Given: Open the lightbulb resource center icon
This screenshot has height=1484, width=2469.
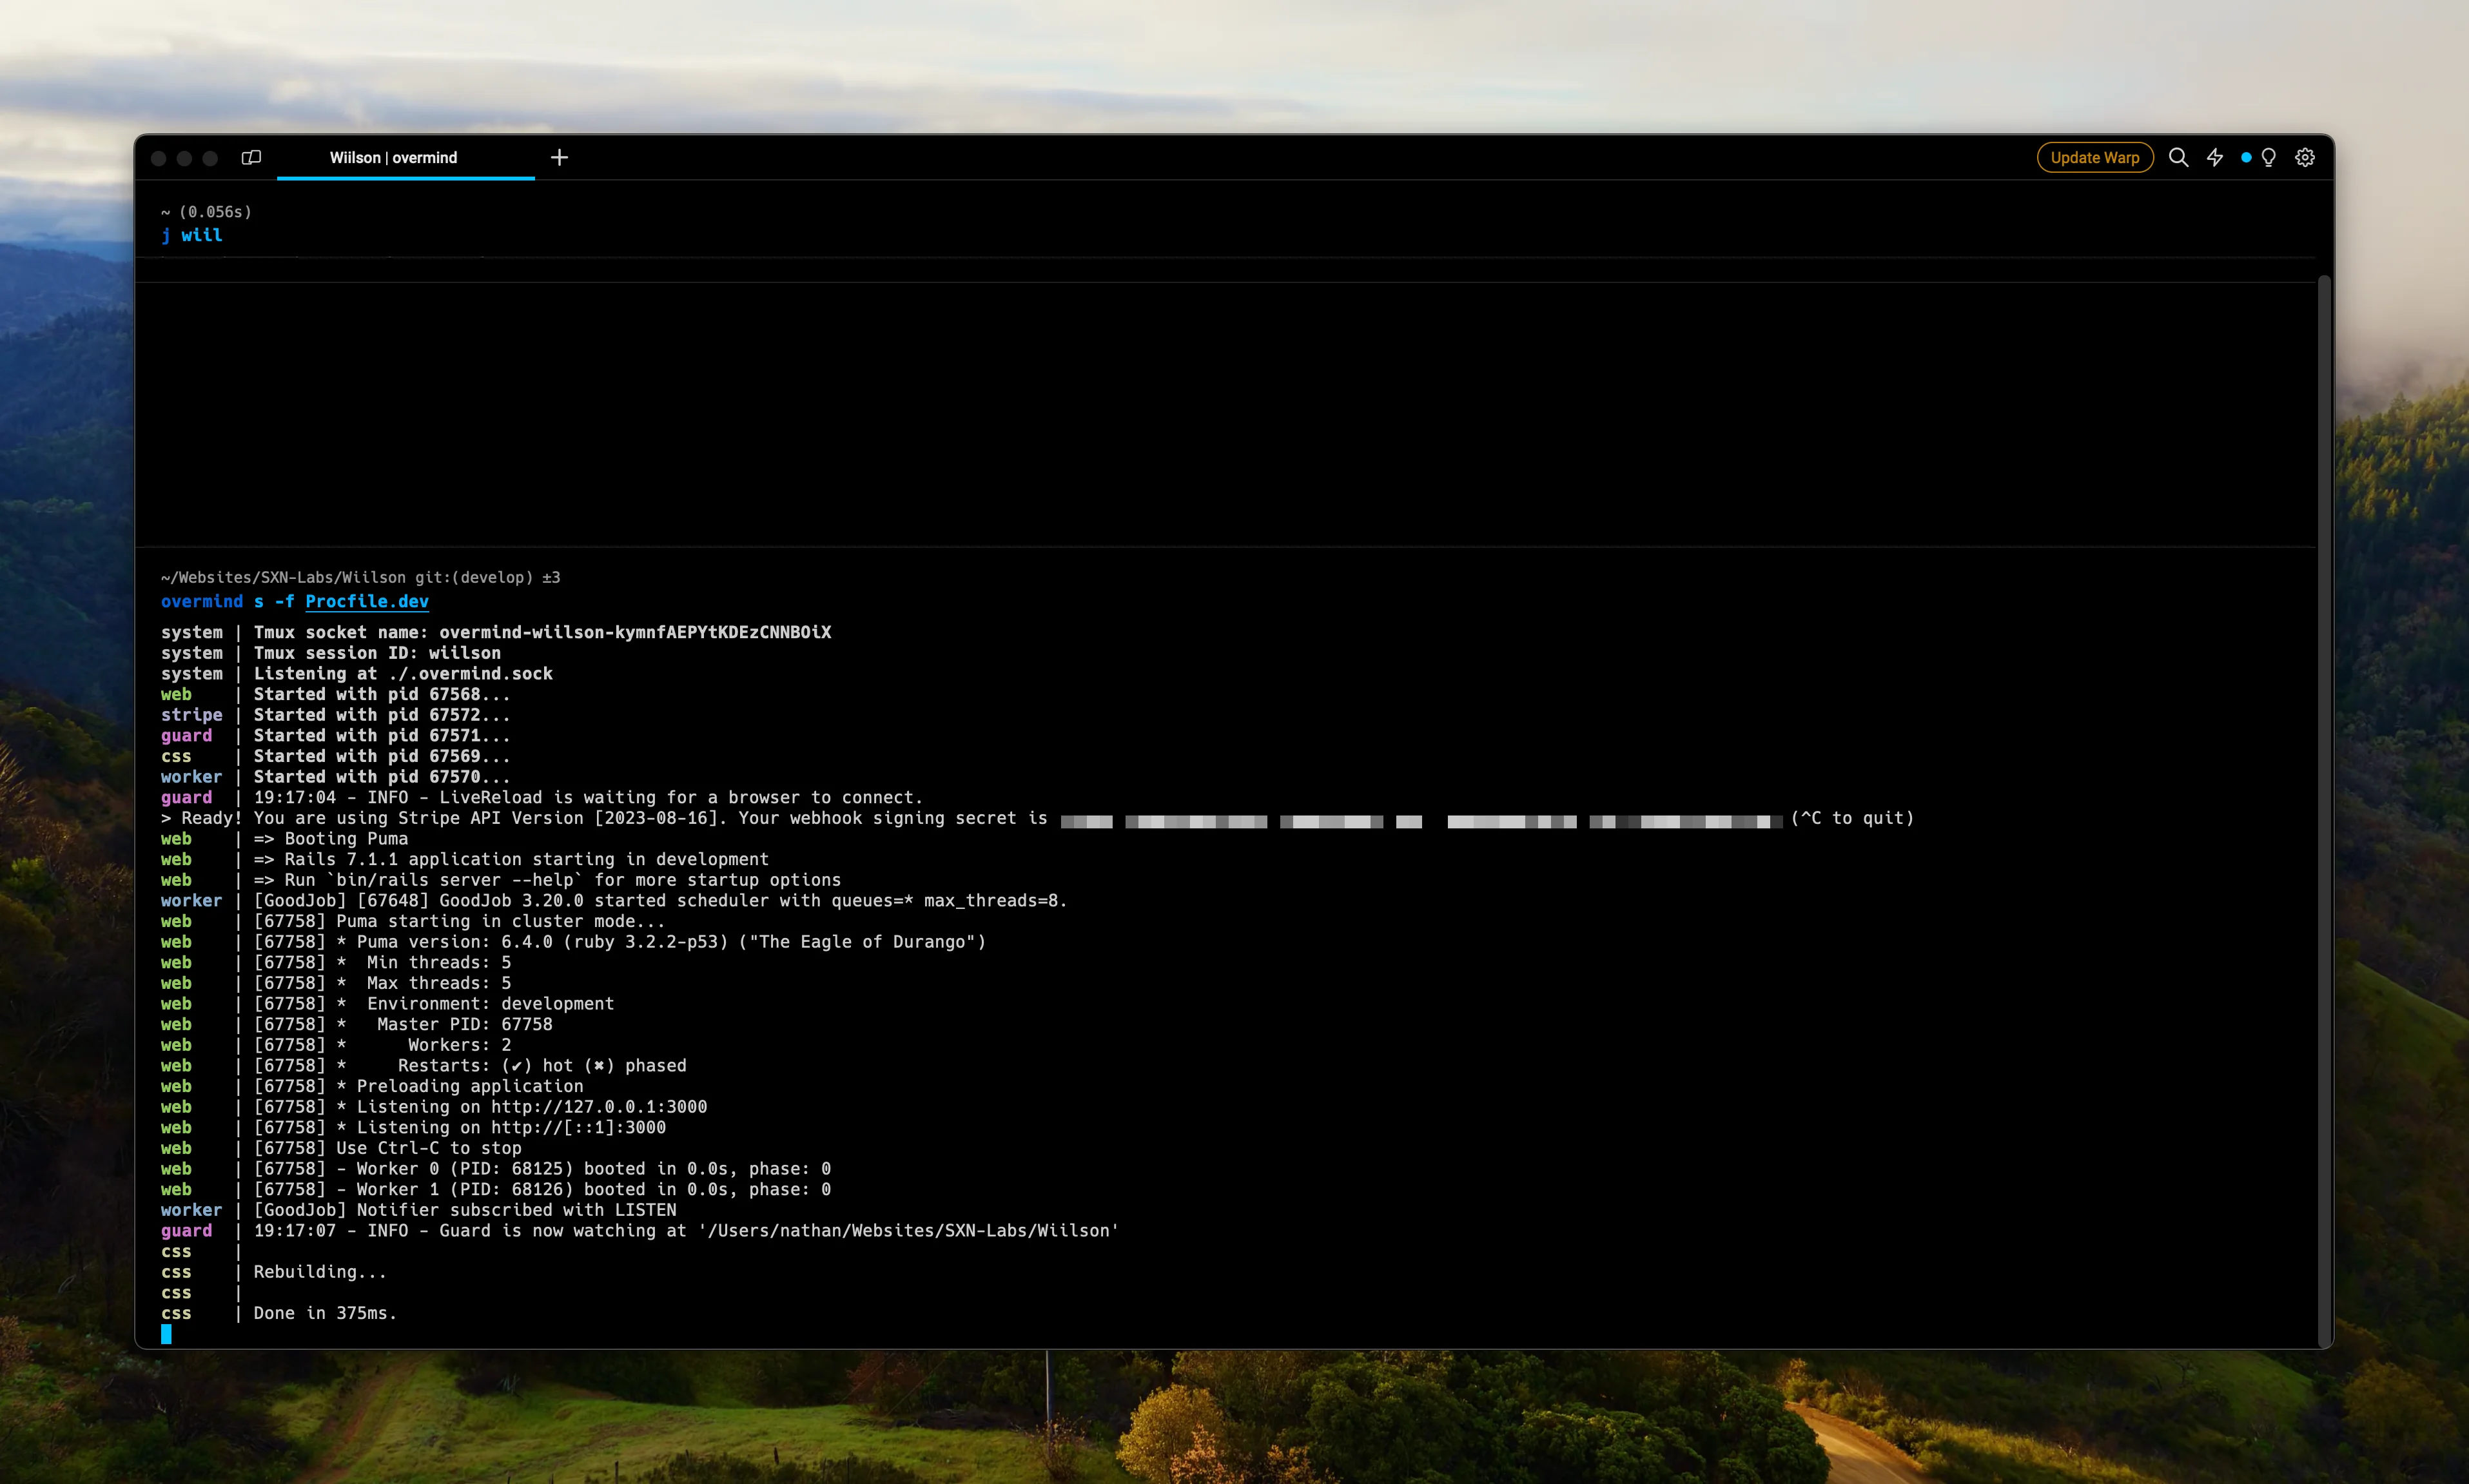Looking at the screenshot, I should tap(2268, 158).
